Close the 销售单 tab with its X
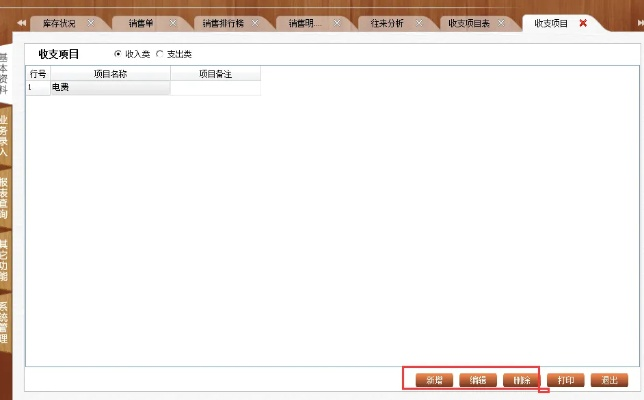The height and width of the screenshot is (400, 644). (x=172, y=22)
